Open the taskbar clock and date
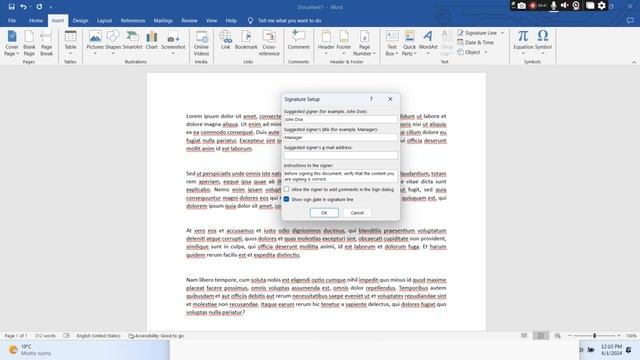The width and height of the screenshot is (640, 360). [611, 350]
